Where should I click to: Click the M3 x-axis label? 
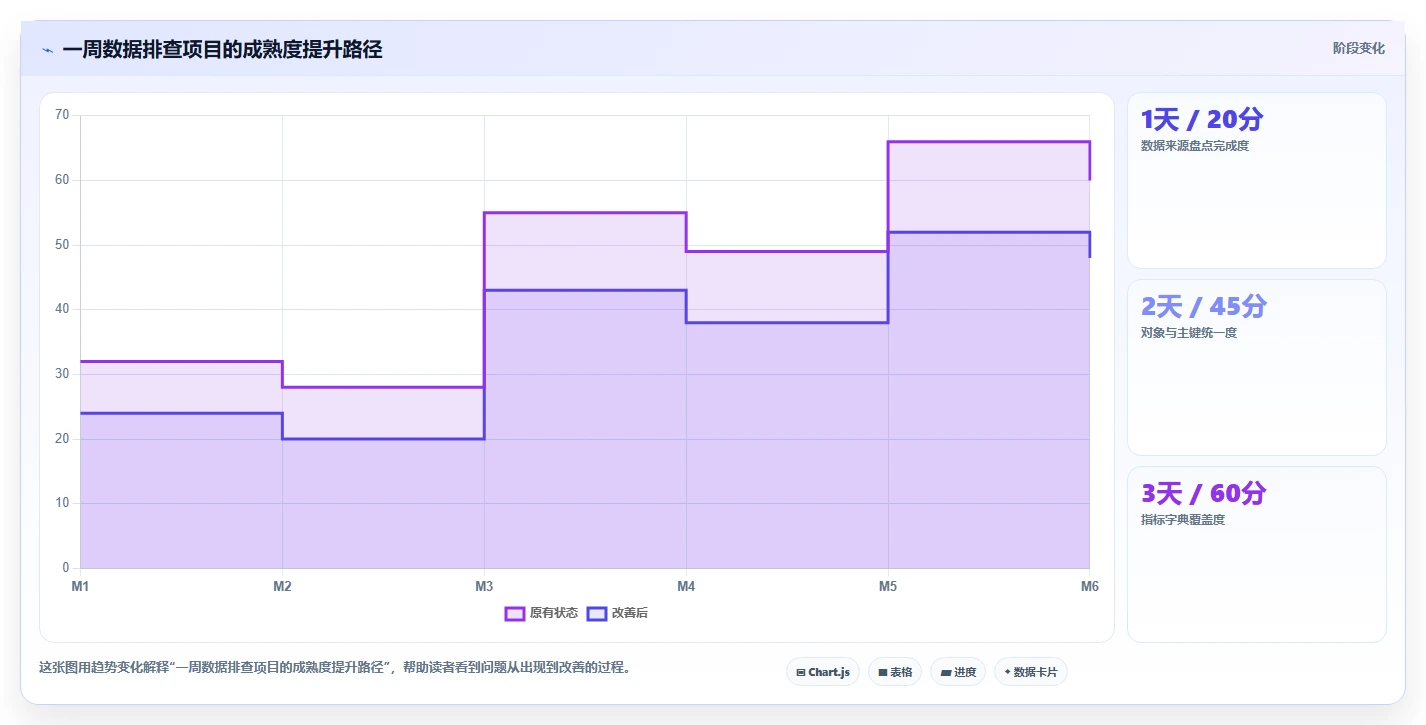pyautogui.click(x=484, y=586)
